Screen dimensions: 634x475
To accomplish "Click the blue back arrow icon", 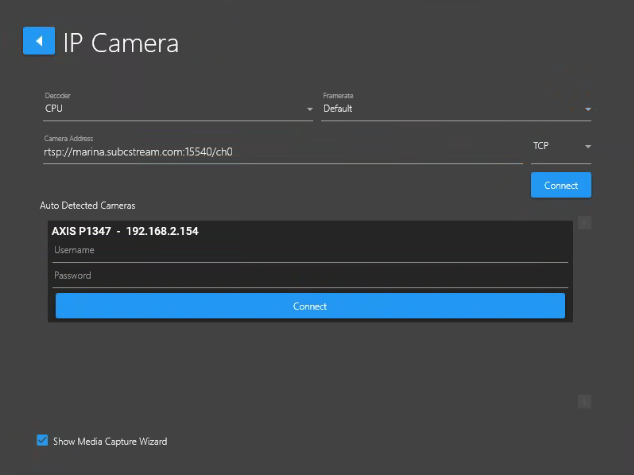I will click(39, 41).
